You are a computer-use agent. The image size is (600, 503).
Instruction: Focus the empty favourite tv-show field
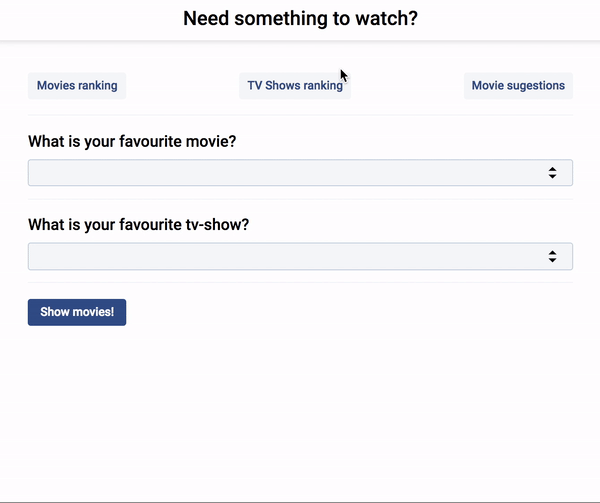pos(300,256)
